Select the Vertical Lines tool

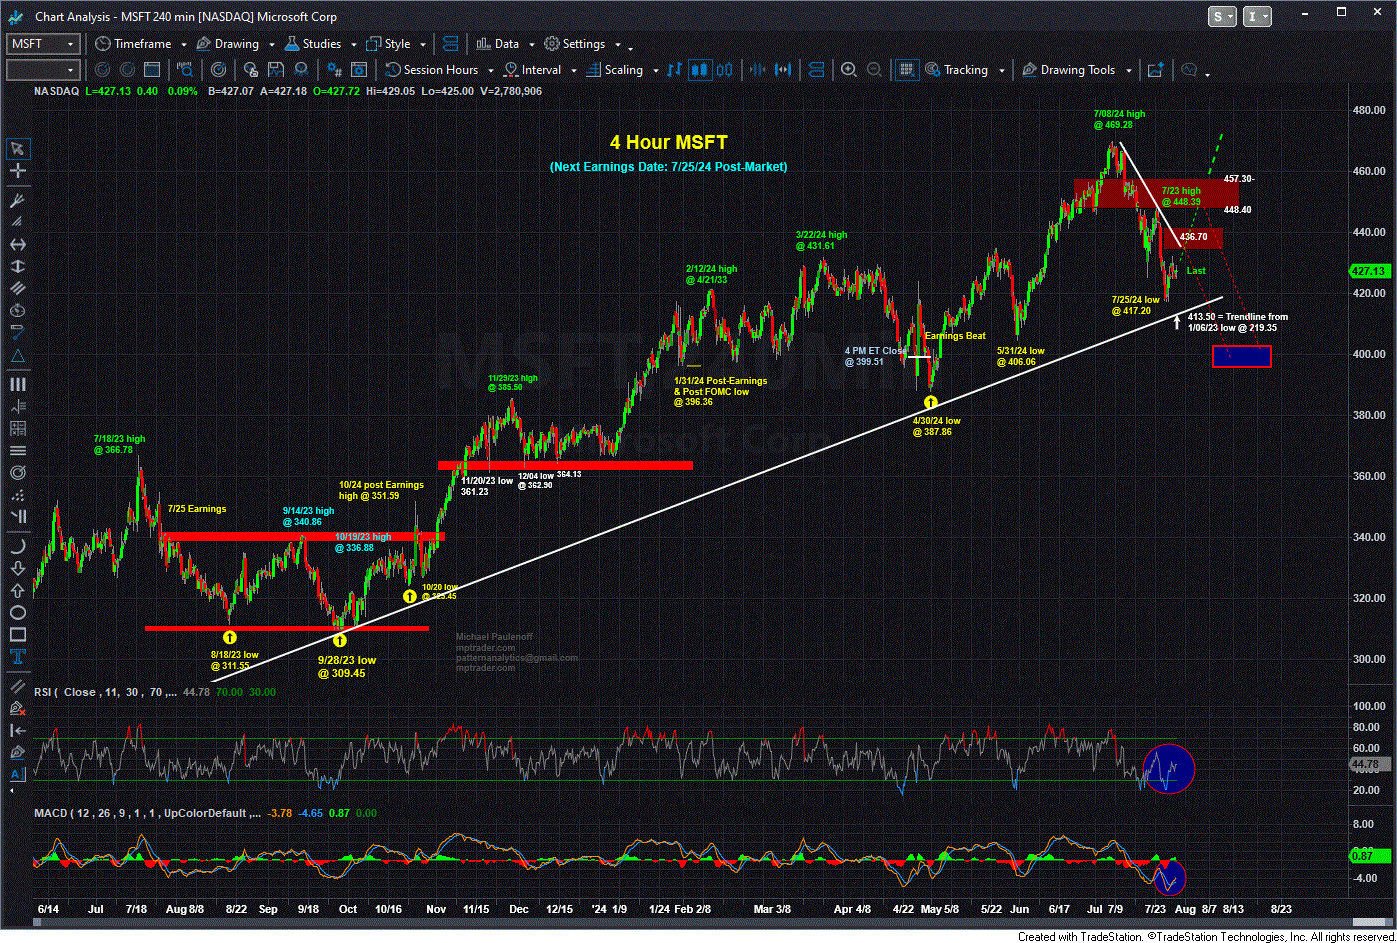click(19, 384)
